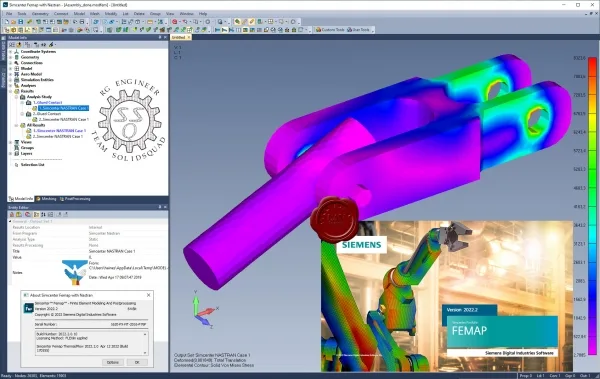Select highlighted '1..Simcenter NASTRAN Case 1' result
600x379 pixels.
tap(64, 108)
